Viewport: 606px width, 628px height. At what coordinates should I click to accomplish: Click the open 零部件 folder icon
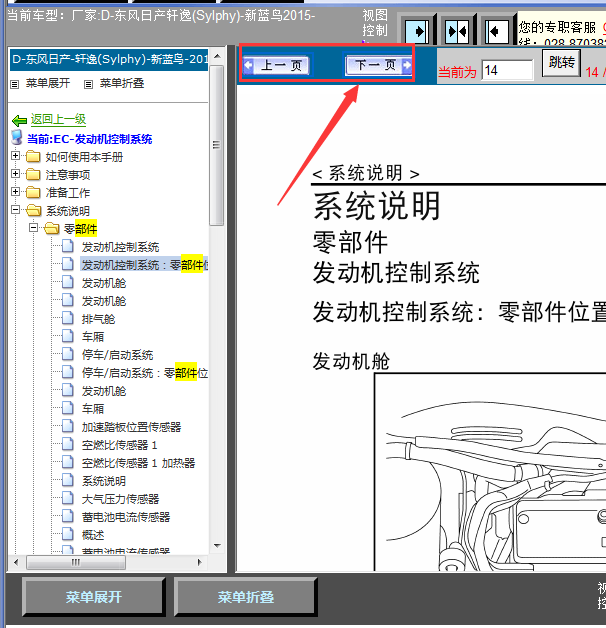pos(52,228)
